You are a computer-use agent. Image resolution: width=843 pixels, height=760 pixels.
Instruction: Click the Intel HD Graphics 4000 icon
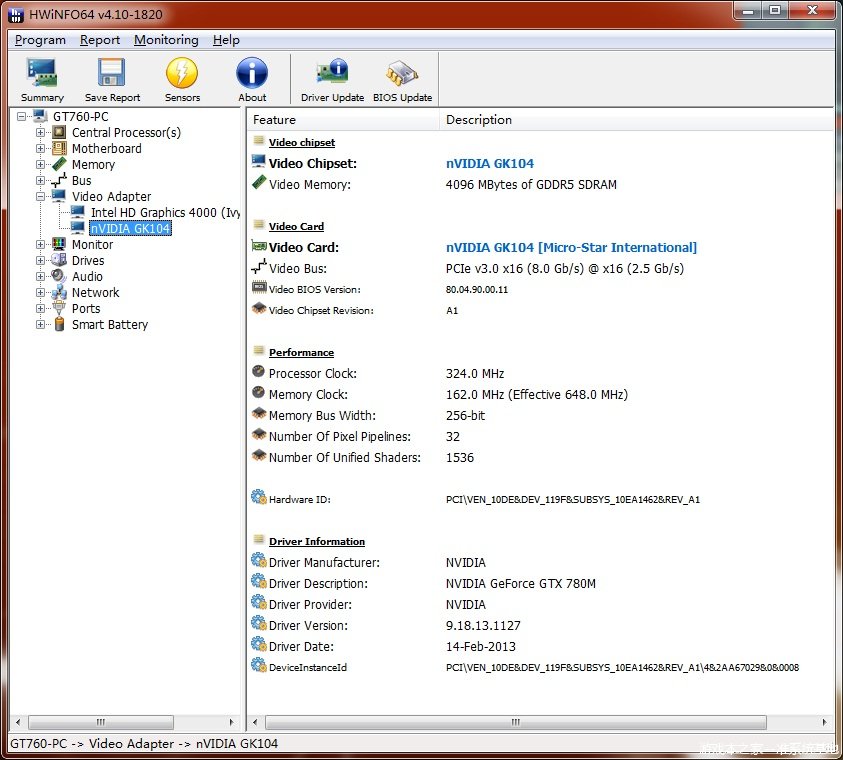[78, 211]
